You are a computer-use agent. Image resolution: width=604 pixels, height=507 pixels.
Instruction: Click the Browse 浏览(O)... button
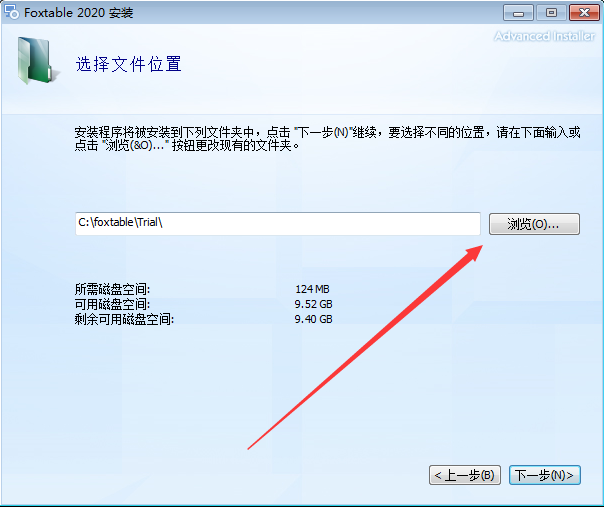(x=534, y=224)
